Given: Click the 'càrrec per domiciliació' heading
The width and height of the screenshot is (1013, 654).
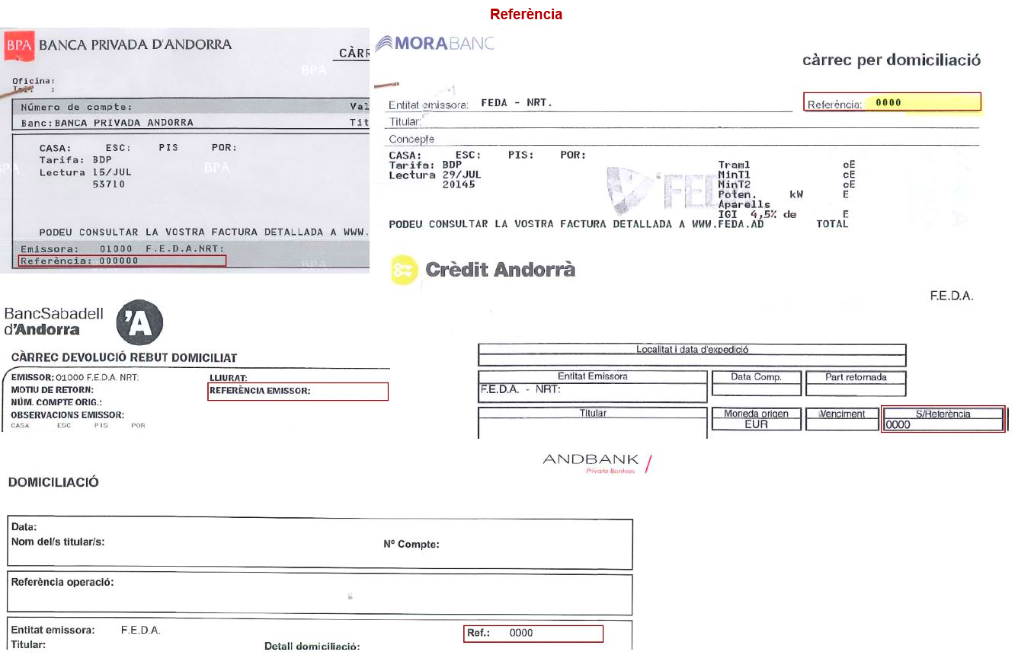Looking at the screenshot, I should pyautogui.click(x=890, y=60).
